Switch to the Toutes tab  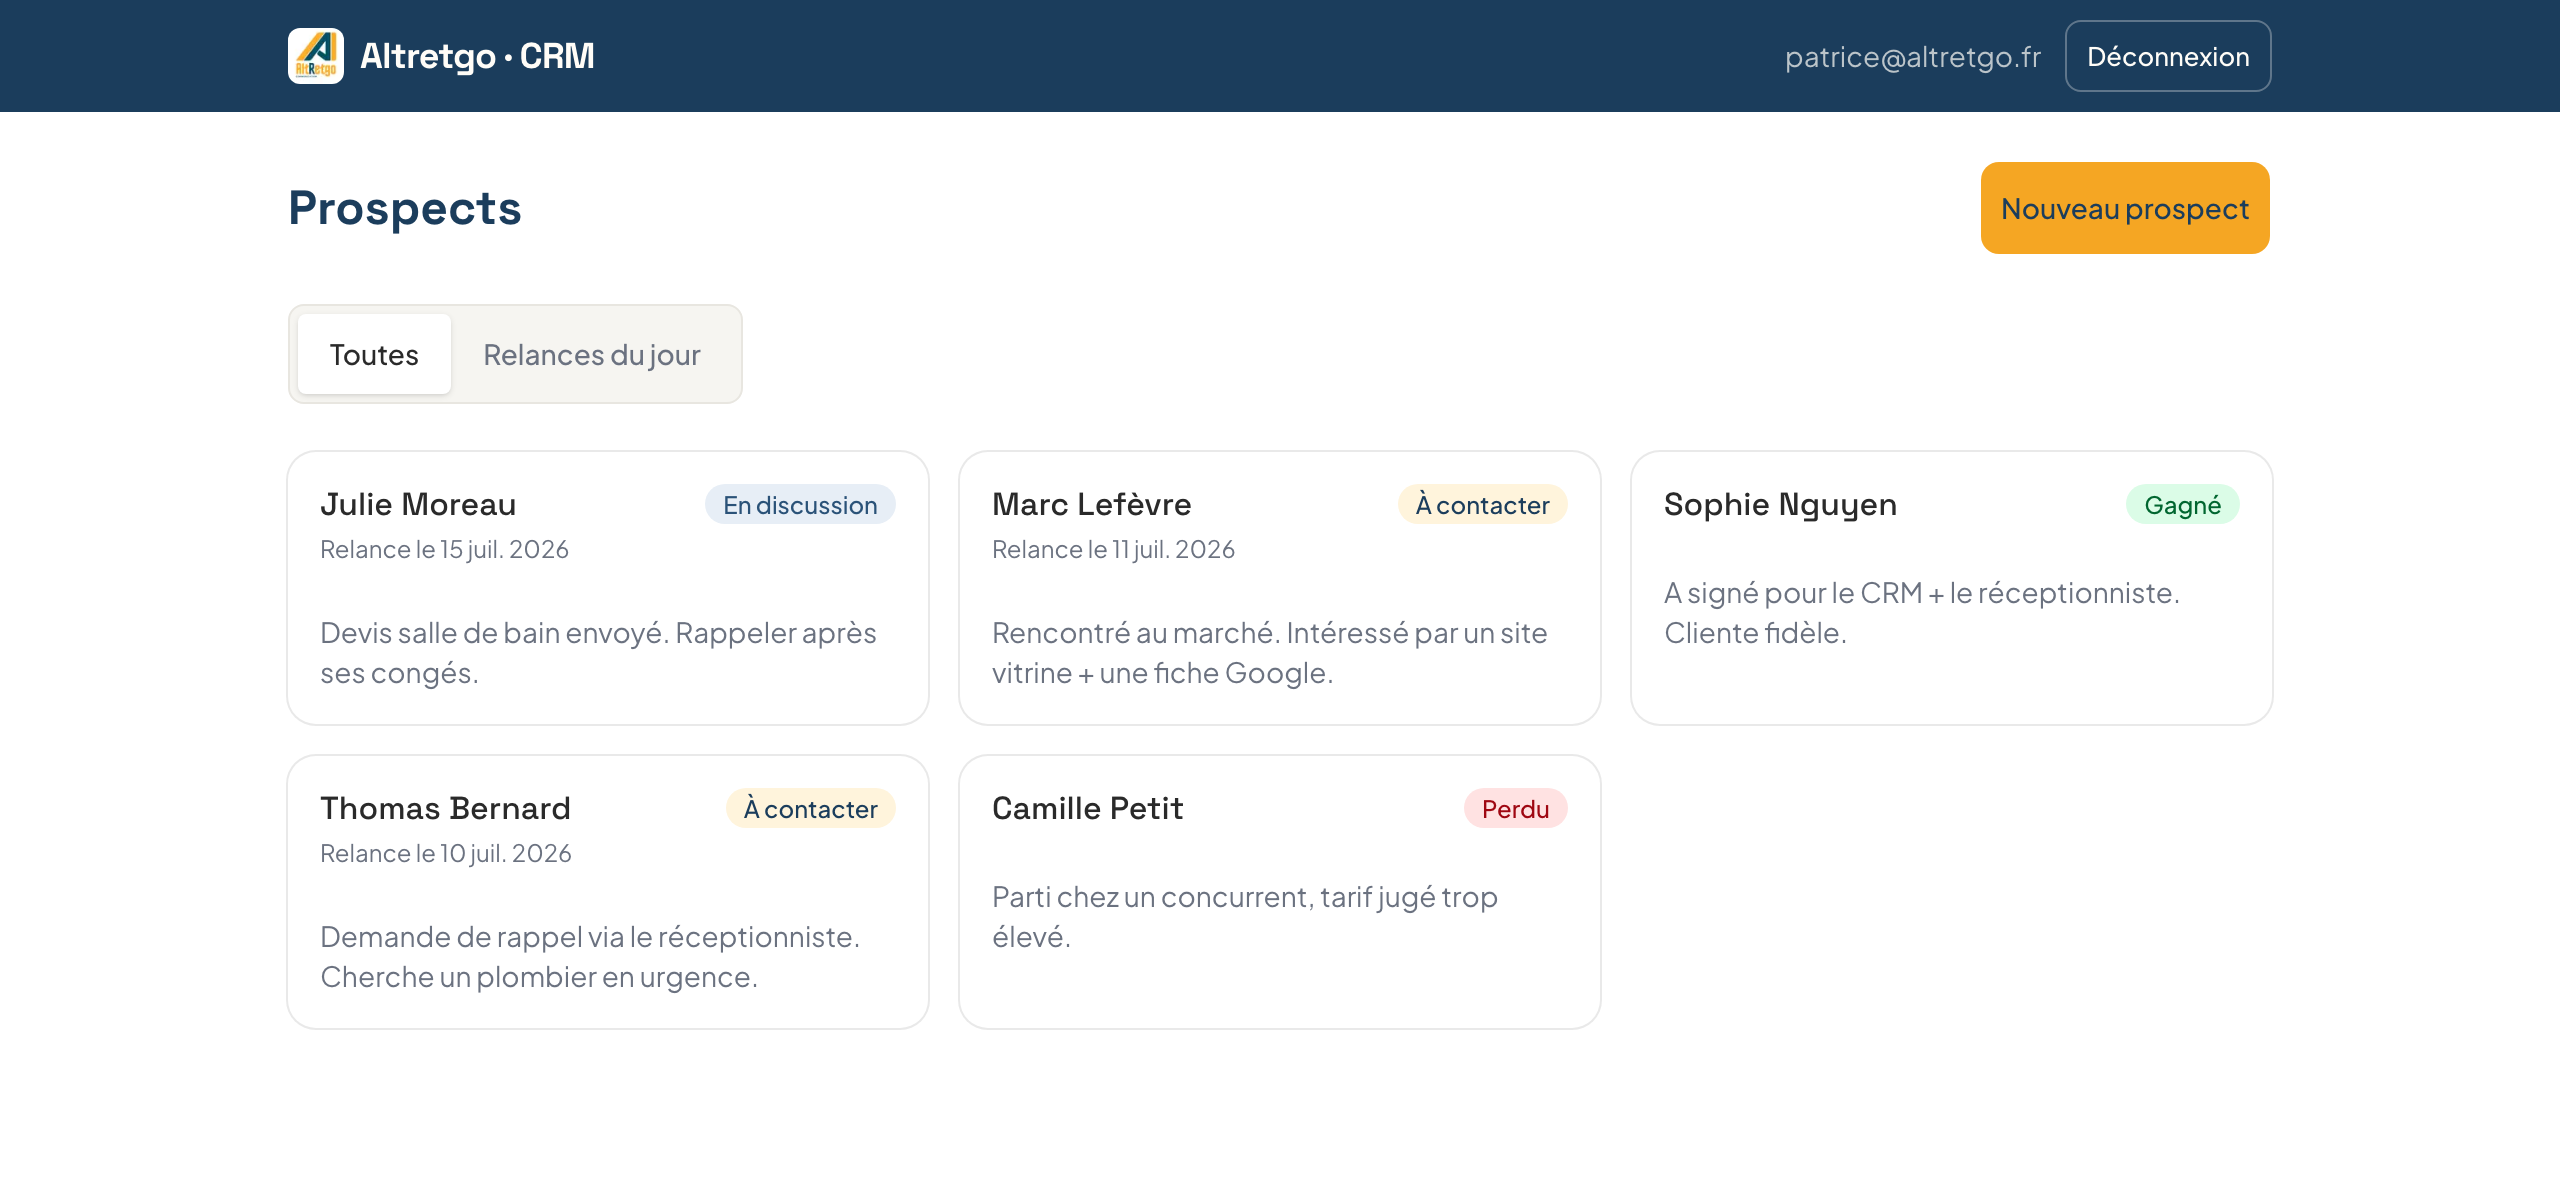click(x=374, y=354)
